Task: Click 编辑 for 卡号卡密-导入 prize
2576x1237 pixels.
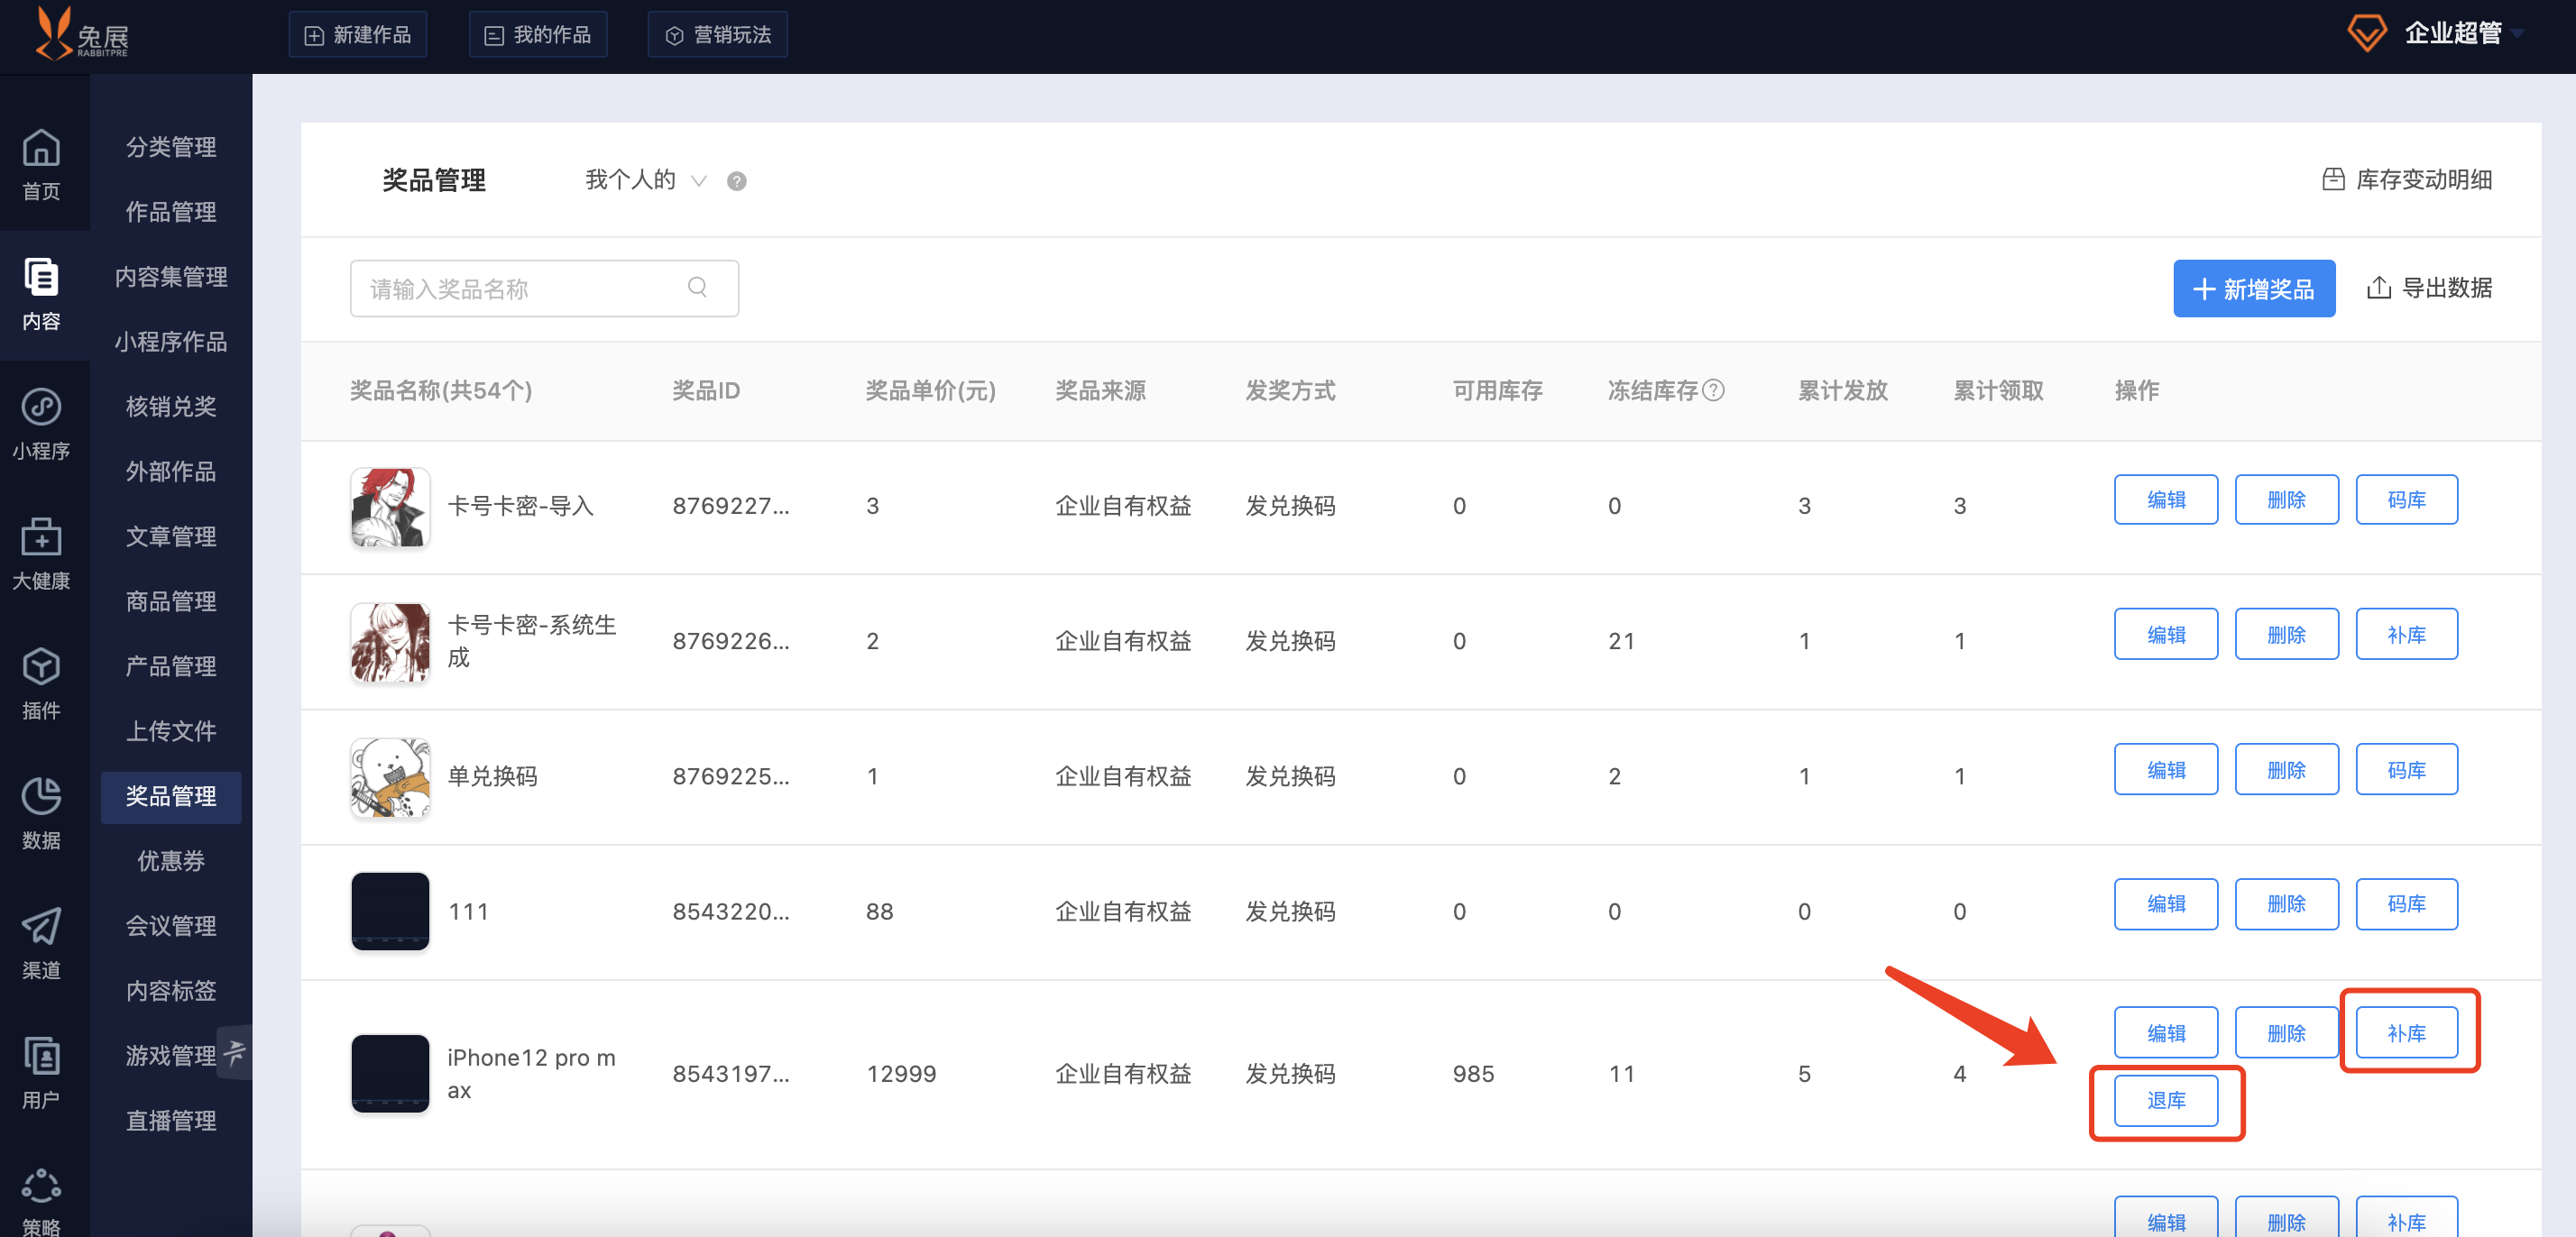Action: (2166, 500)
